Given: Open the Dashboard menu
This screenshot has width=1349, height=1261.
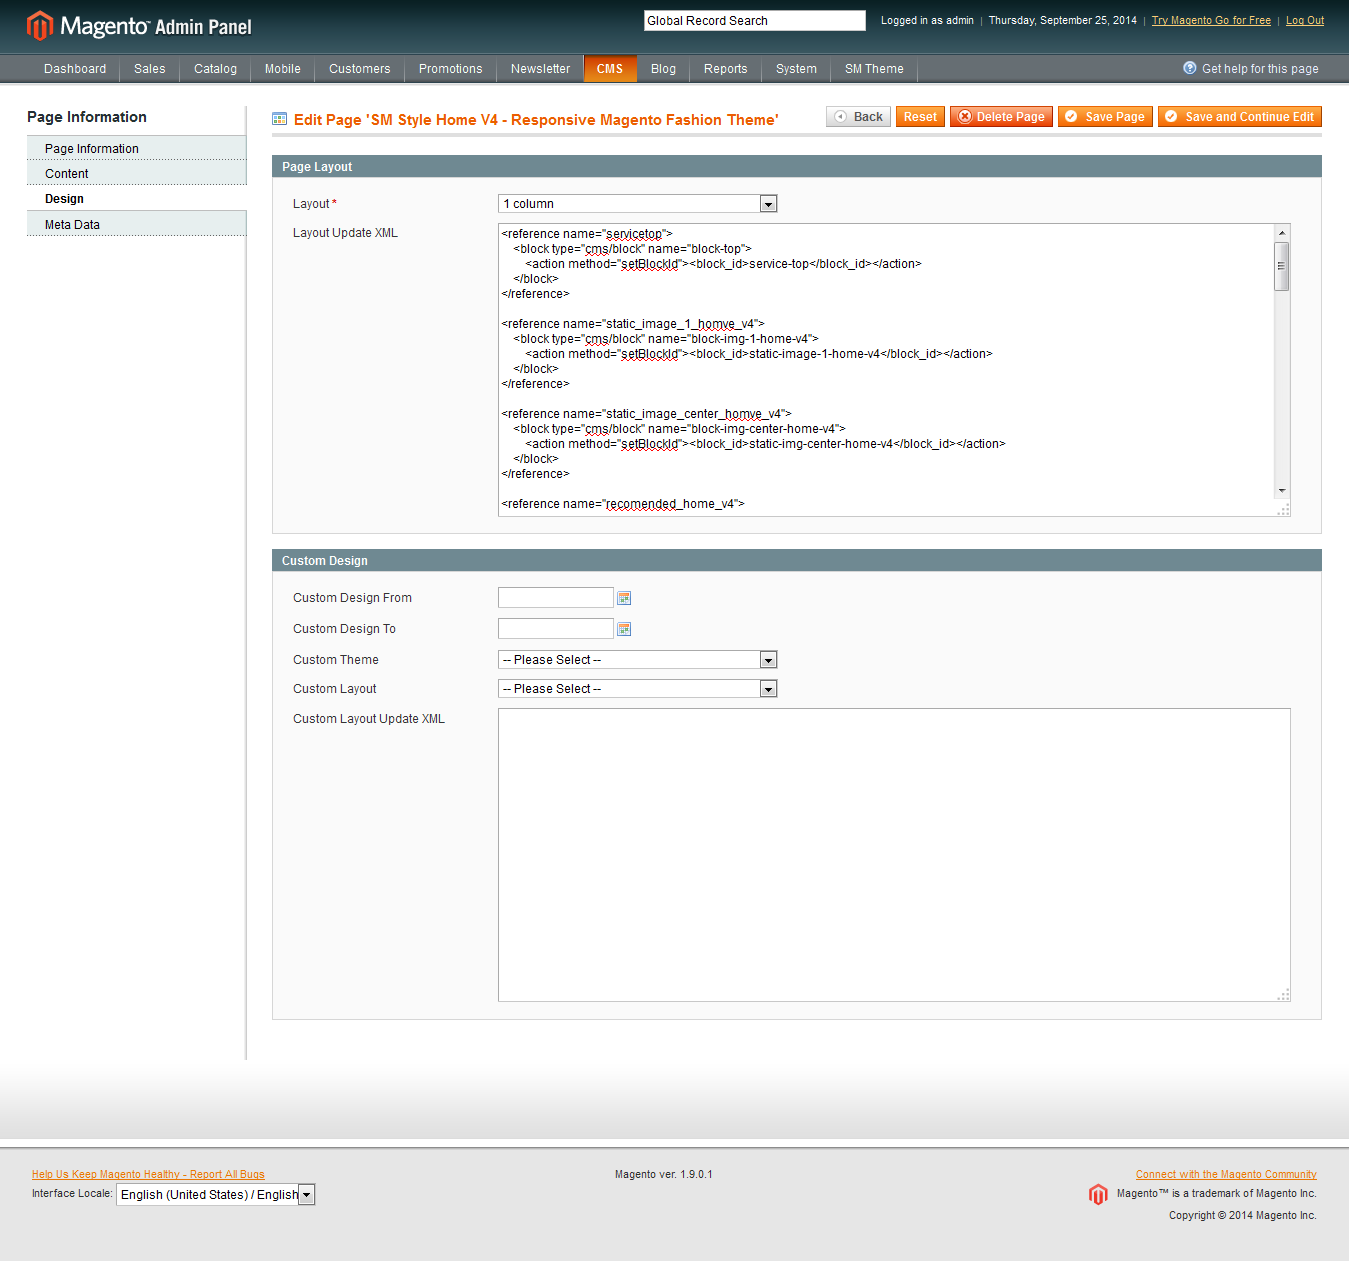Looking at the screenshot, I should pos(75,69).
